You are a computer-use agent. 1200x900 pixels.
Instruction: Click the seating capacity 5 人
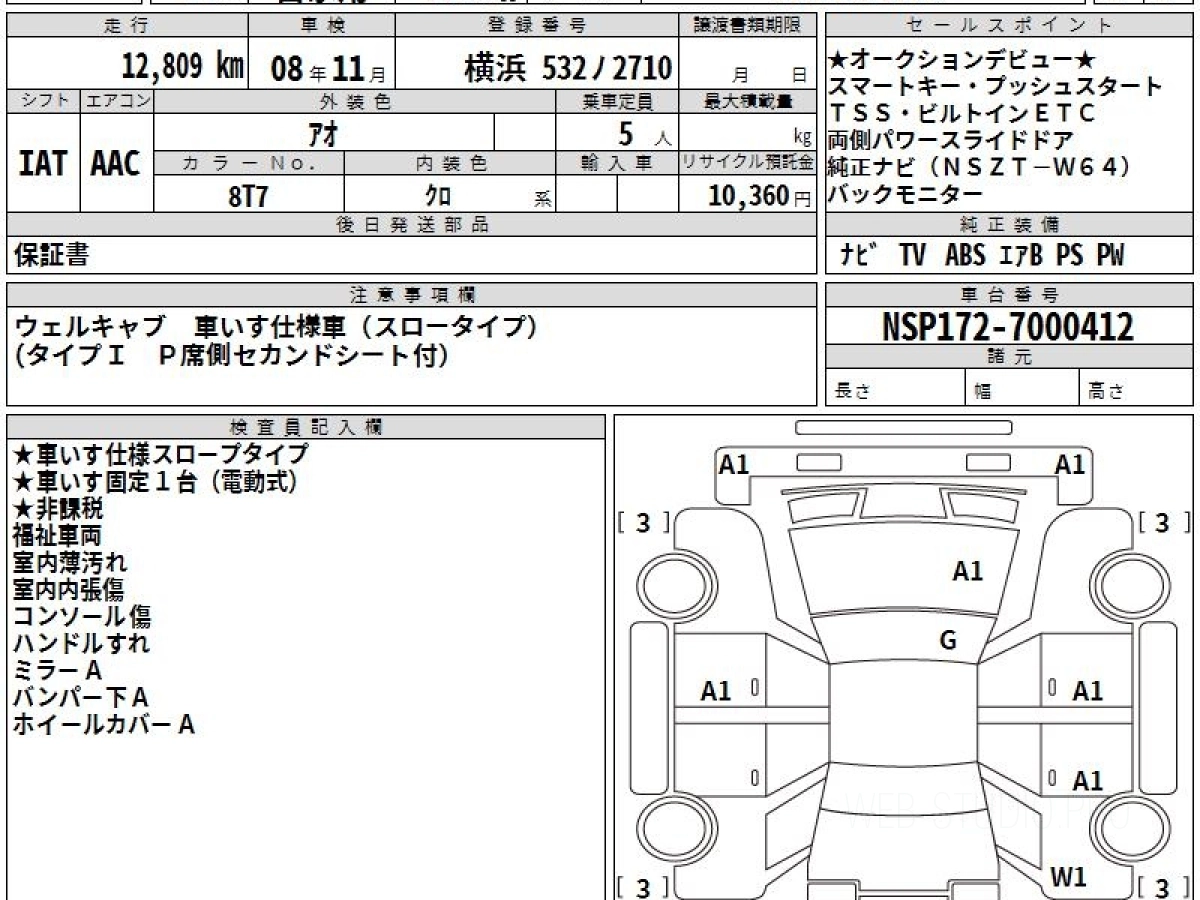(645, 133)
